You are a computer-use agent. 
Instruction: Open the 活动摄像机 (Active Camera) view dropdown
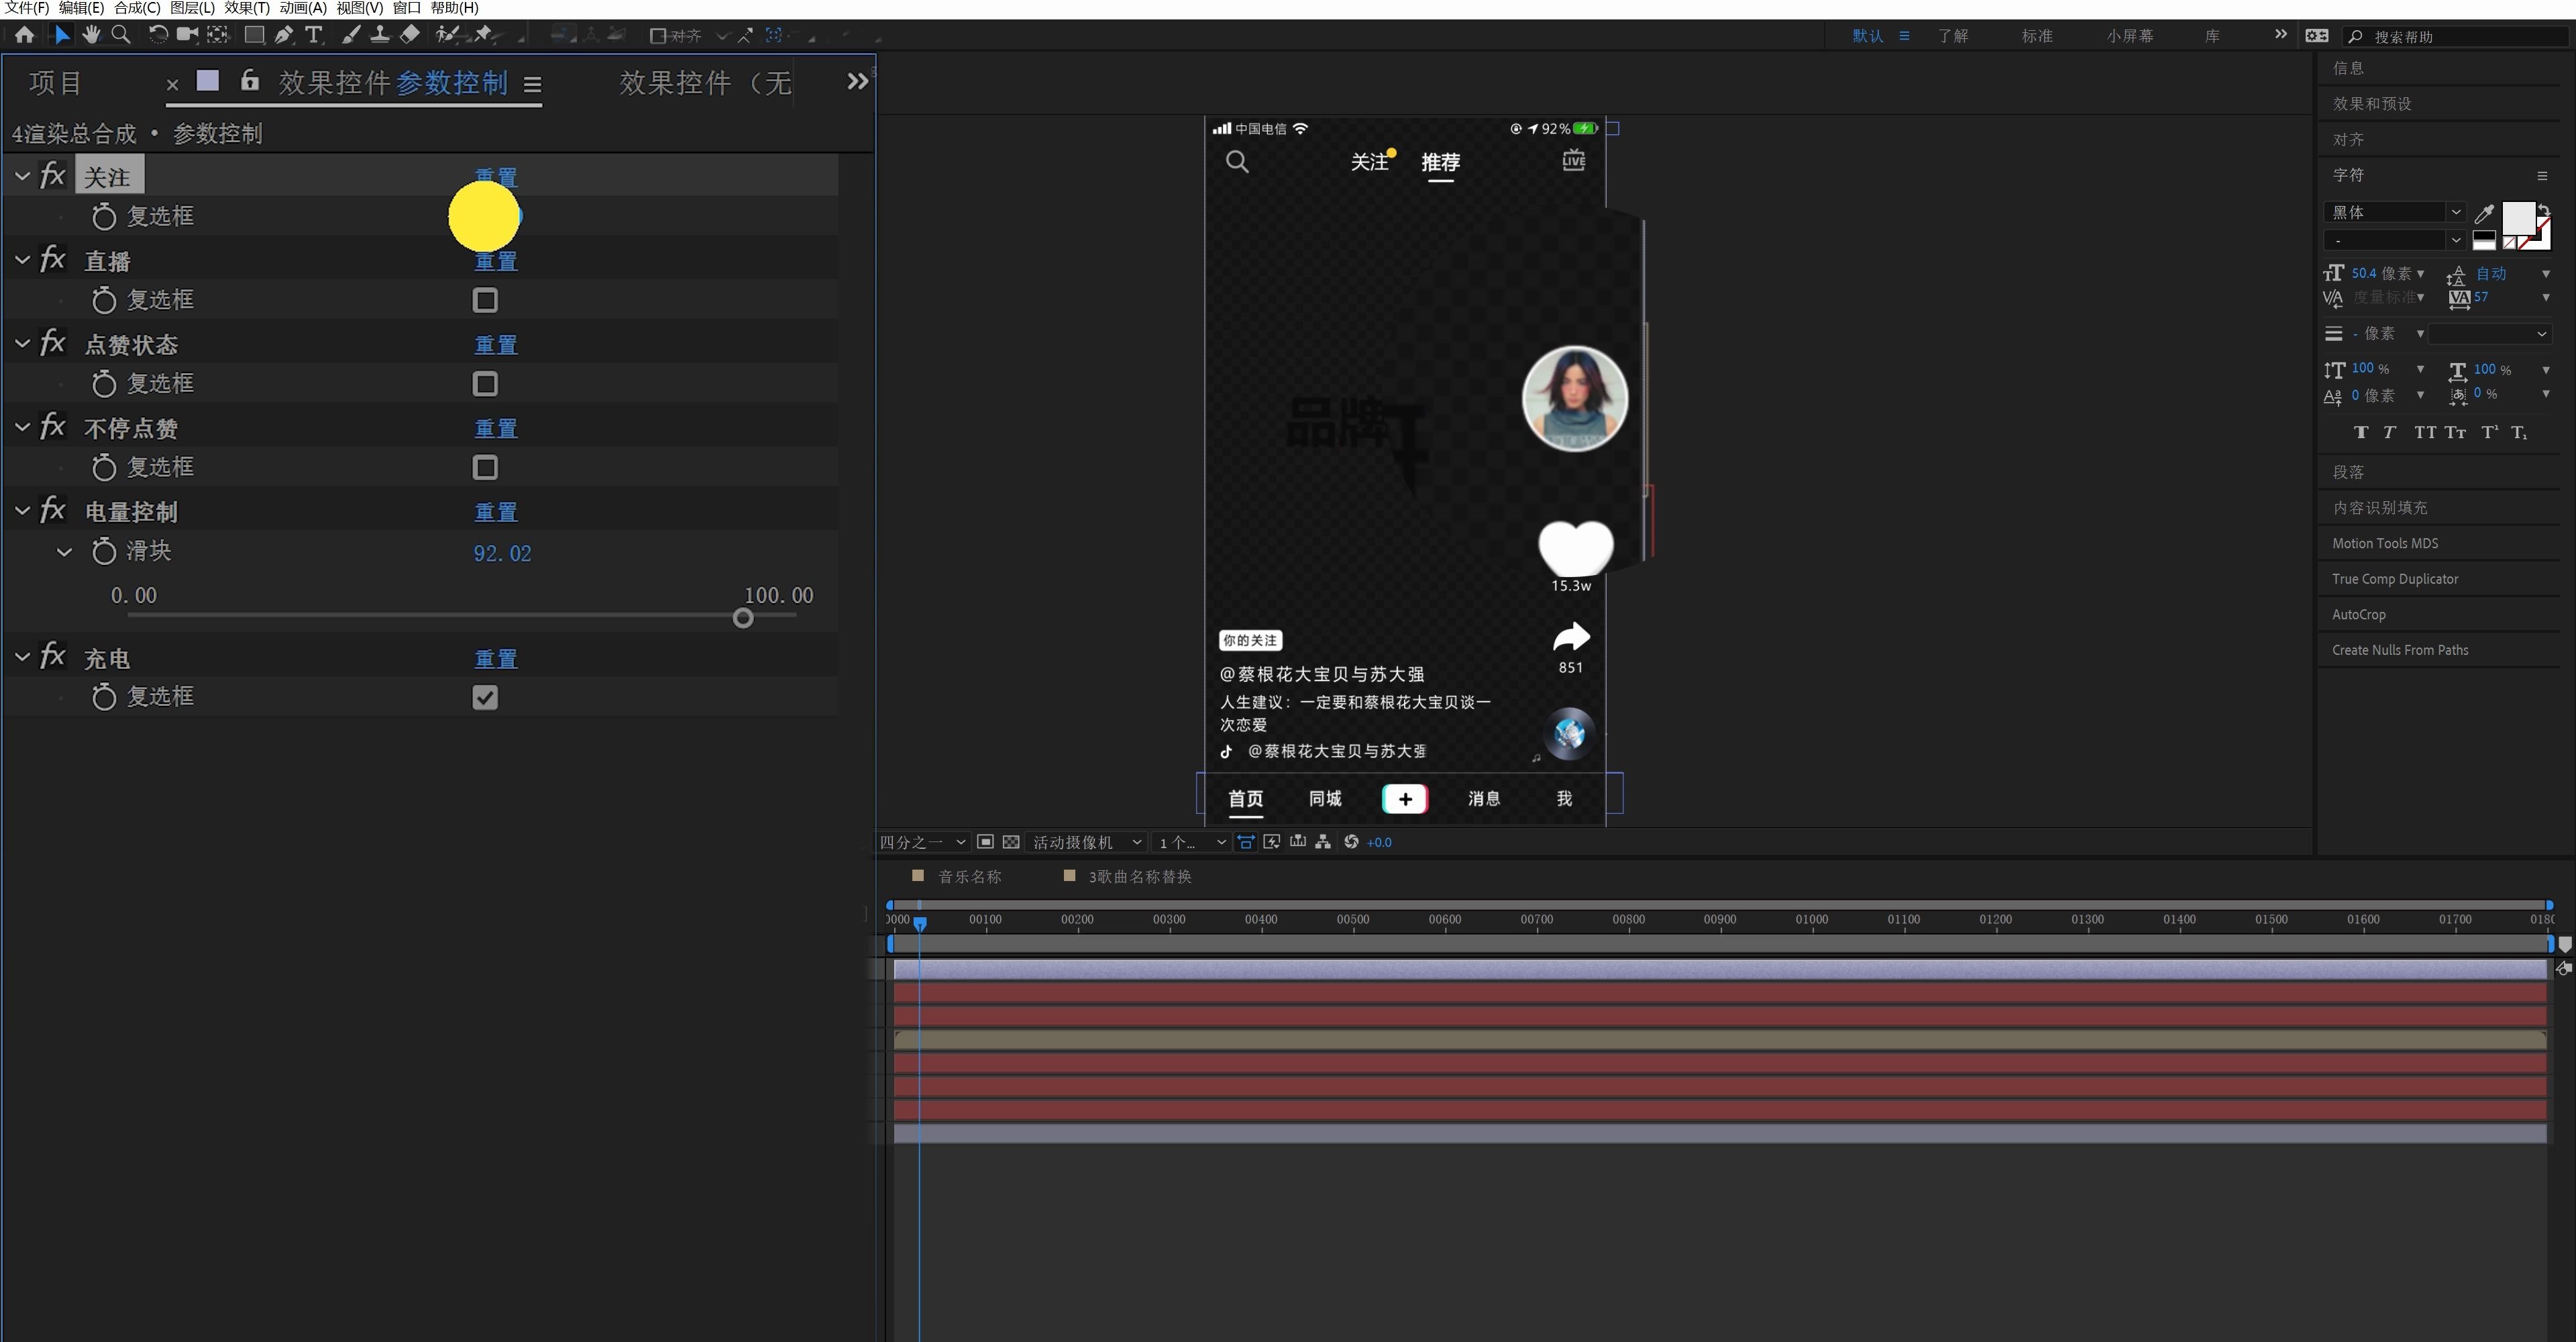click(1087, 842)
